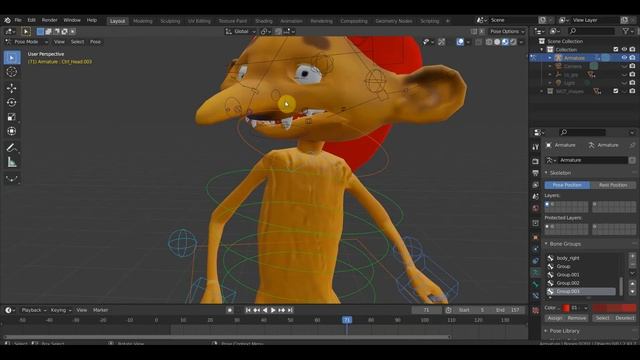The image size is (640, 360).
Task: Open the Bone Constraints properties tab
Action: coord(536,296)
